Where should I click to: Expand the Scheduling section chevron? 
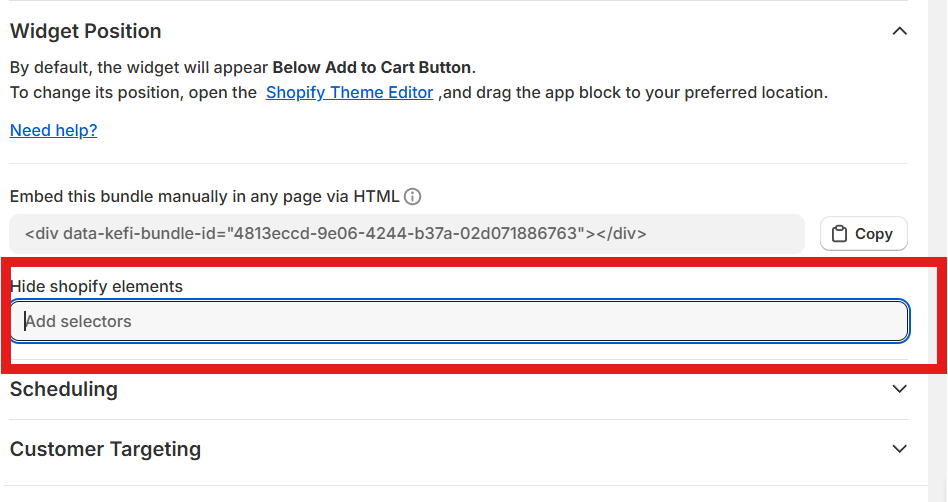click(900, 389)
